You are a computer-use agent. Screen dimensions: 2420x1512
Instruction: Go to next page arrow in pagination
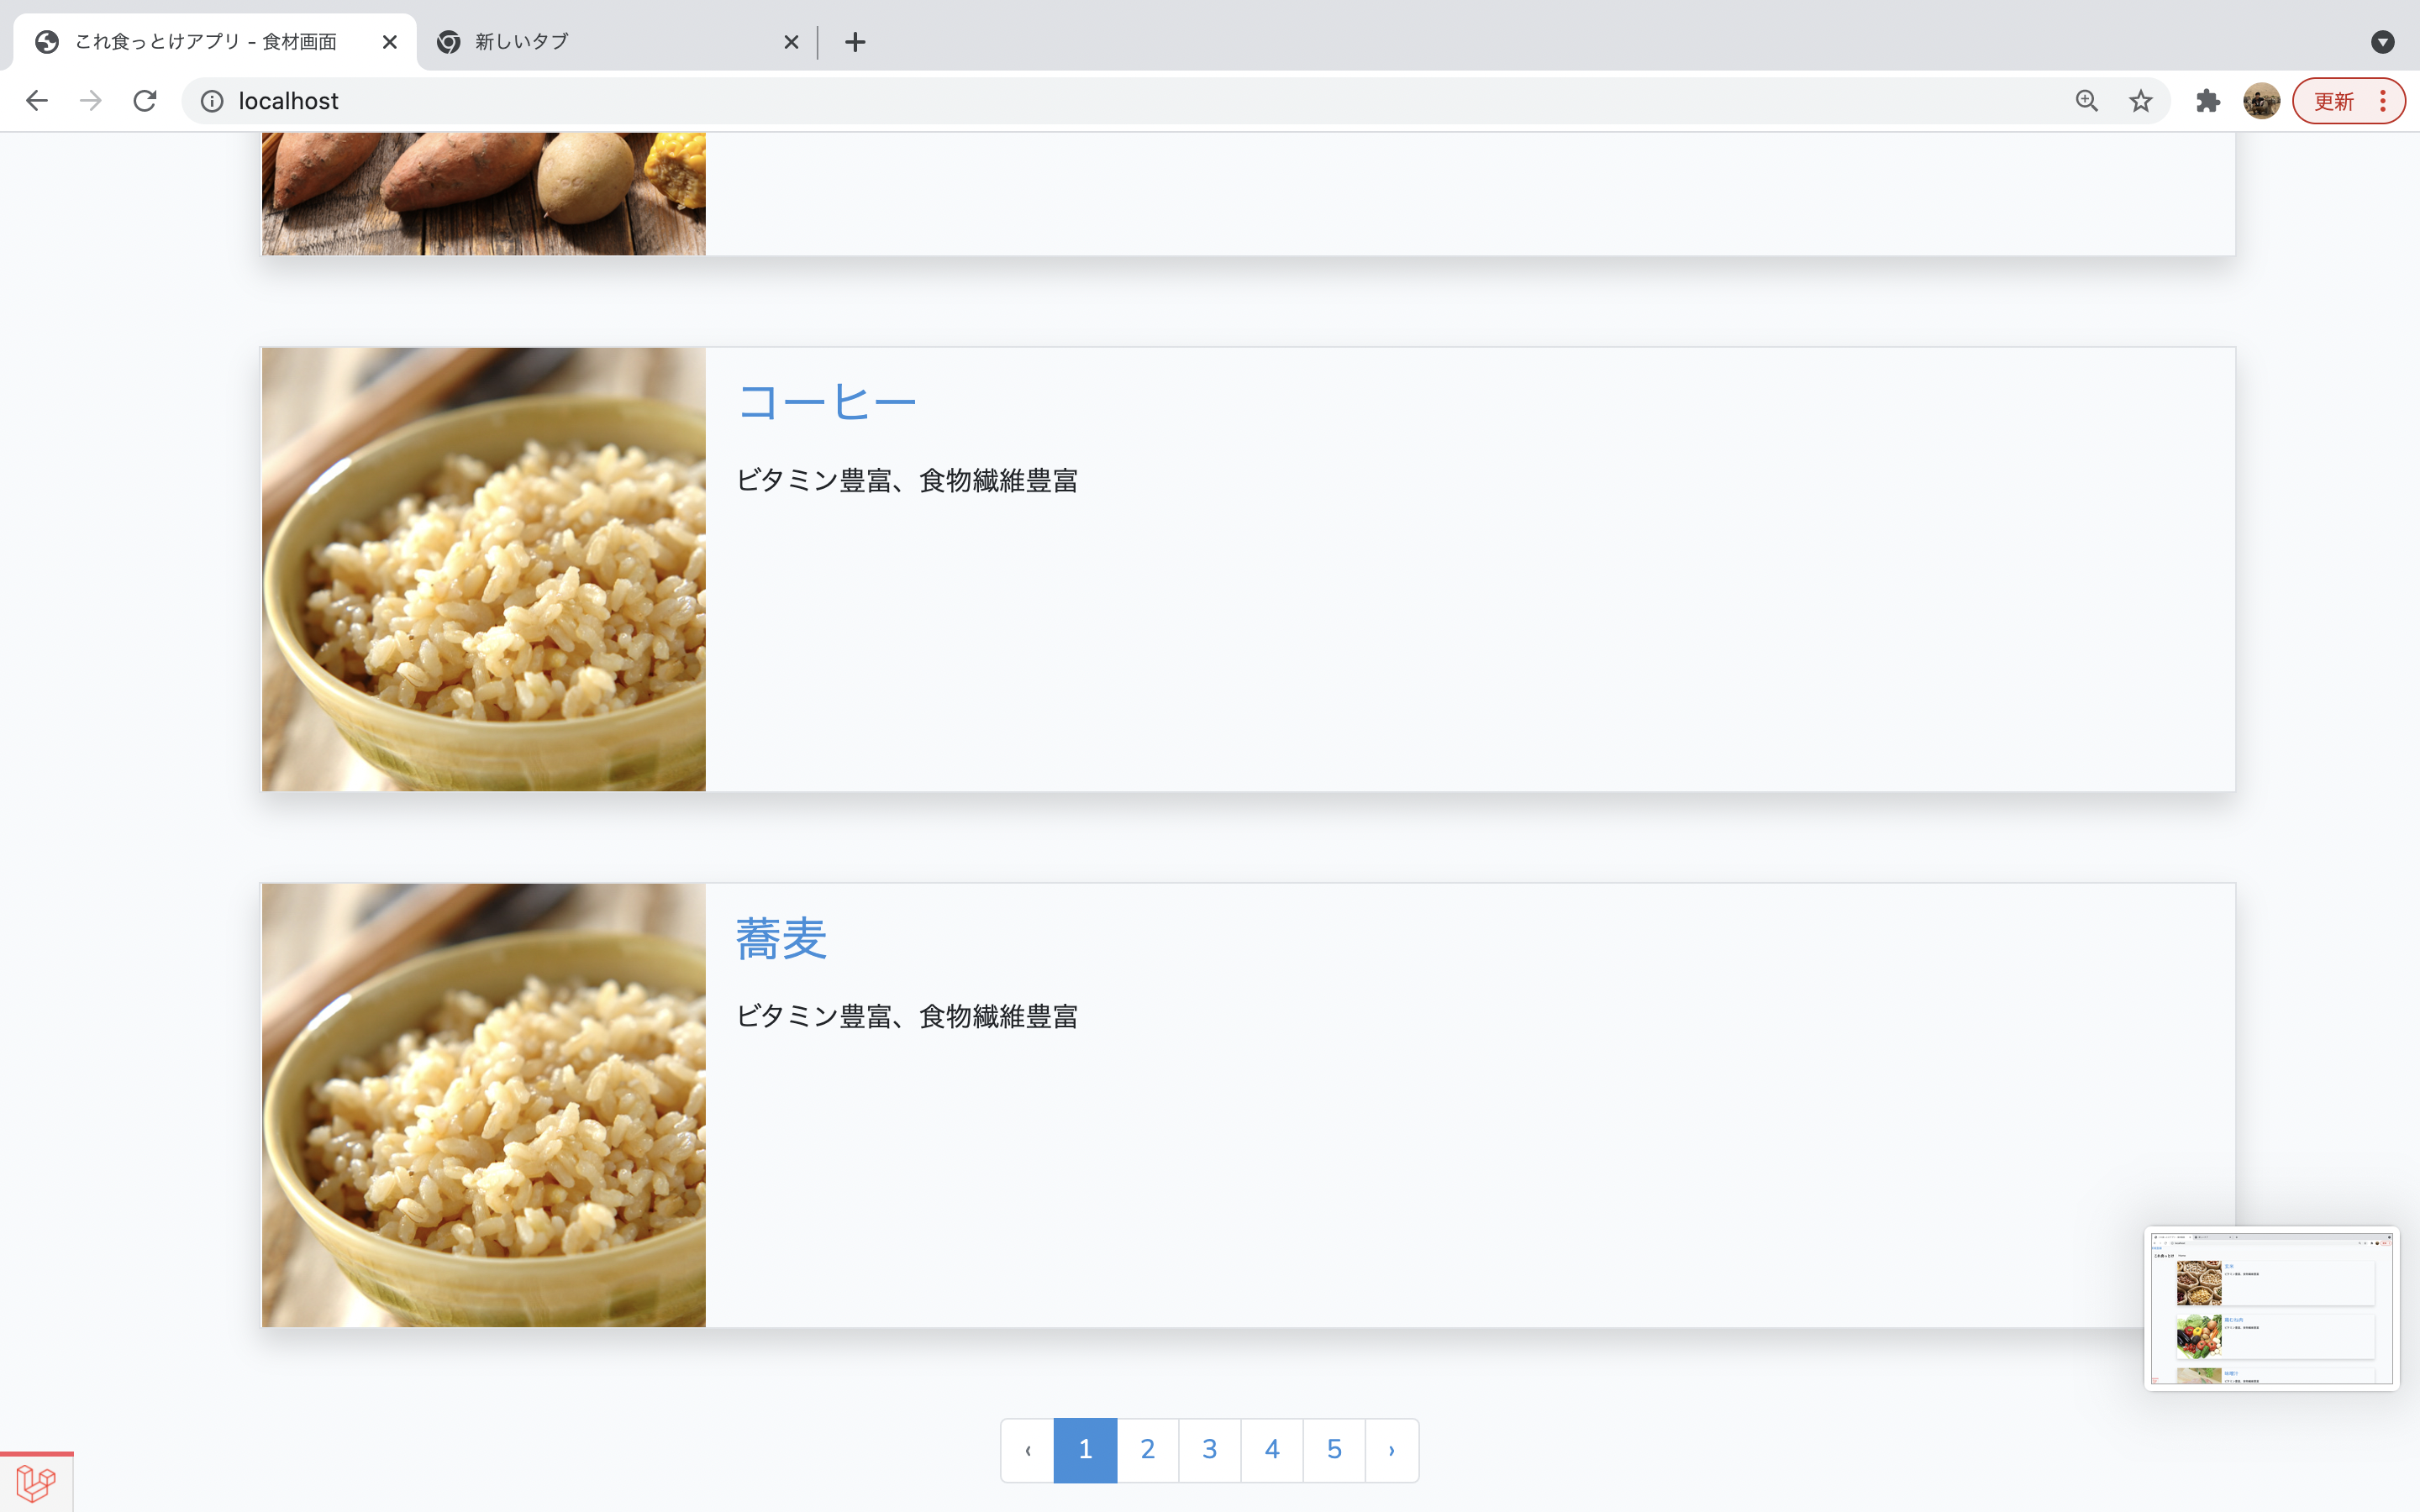tap(1392, 1450)
